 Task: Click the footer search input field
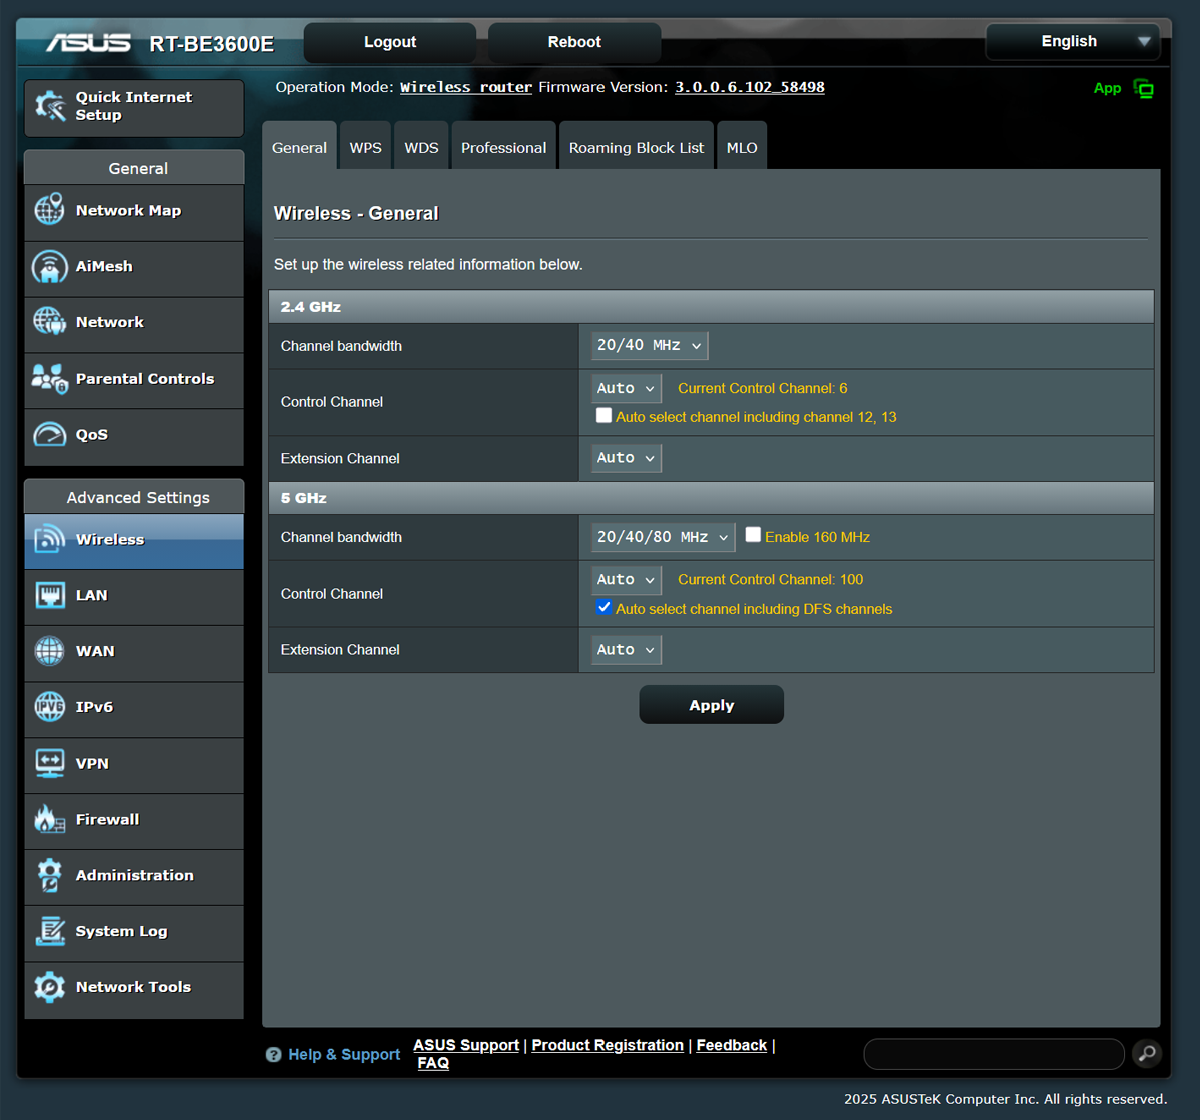click(994, 1054)
